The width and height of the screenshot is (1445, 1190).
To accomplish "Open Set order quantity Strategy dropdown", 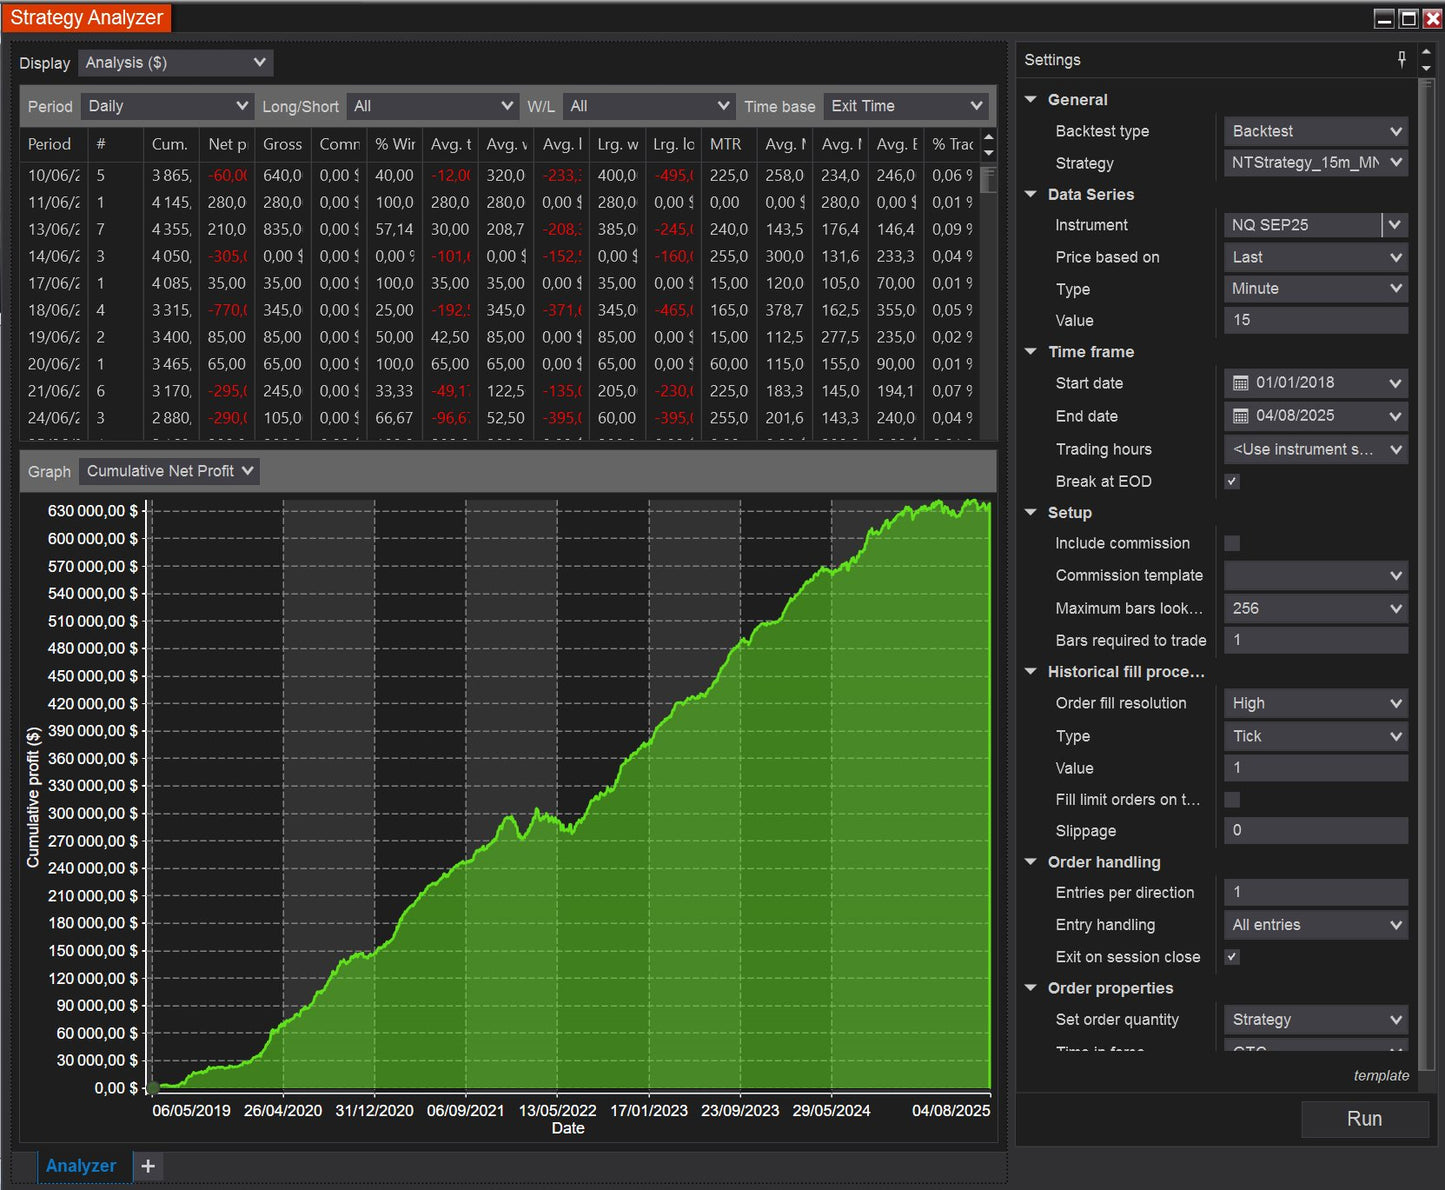I will coord(1316,1019).
